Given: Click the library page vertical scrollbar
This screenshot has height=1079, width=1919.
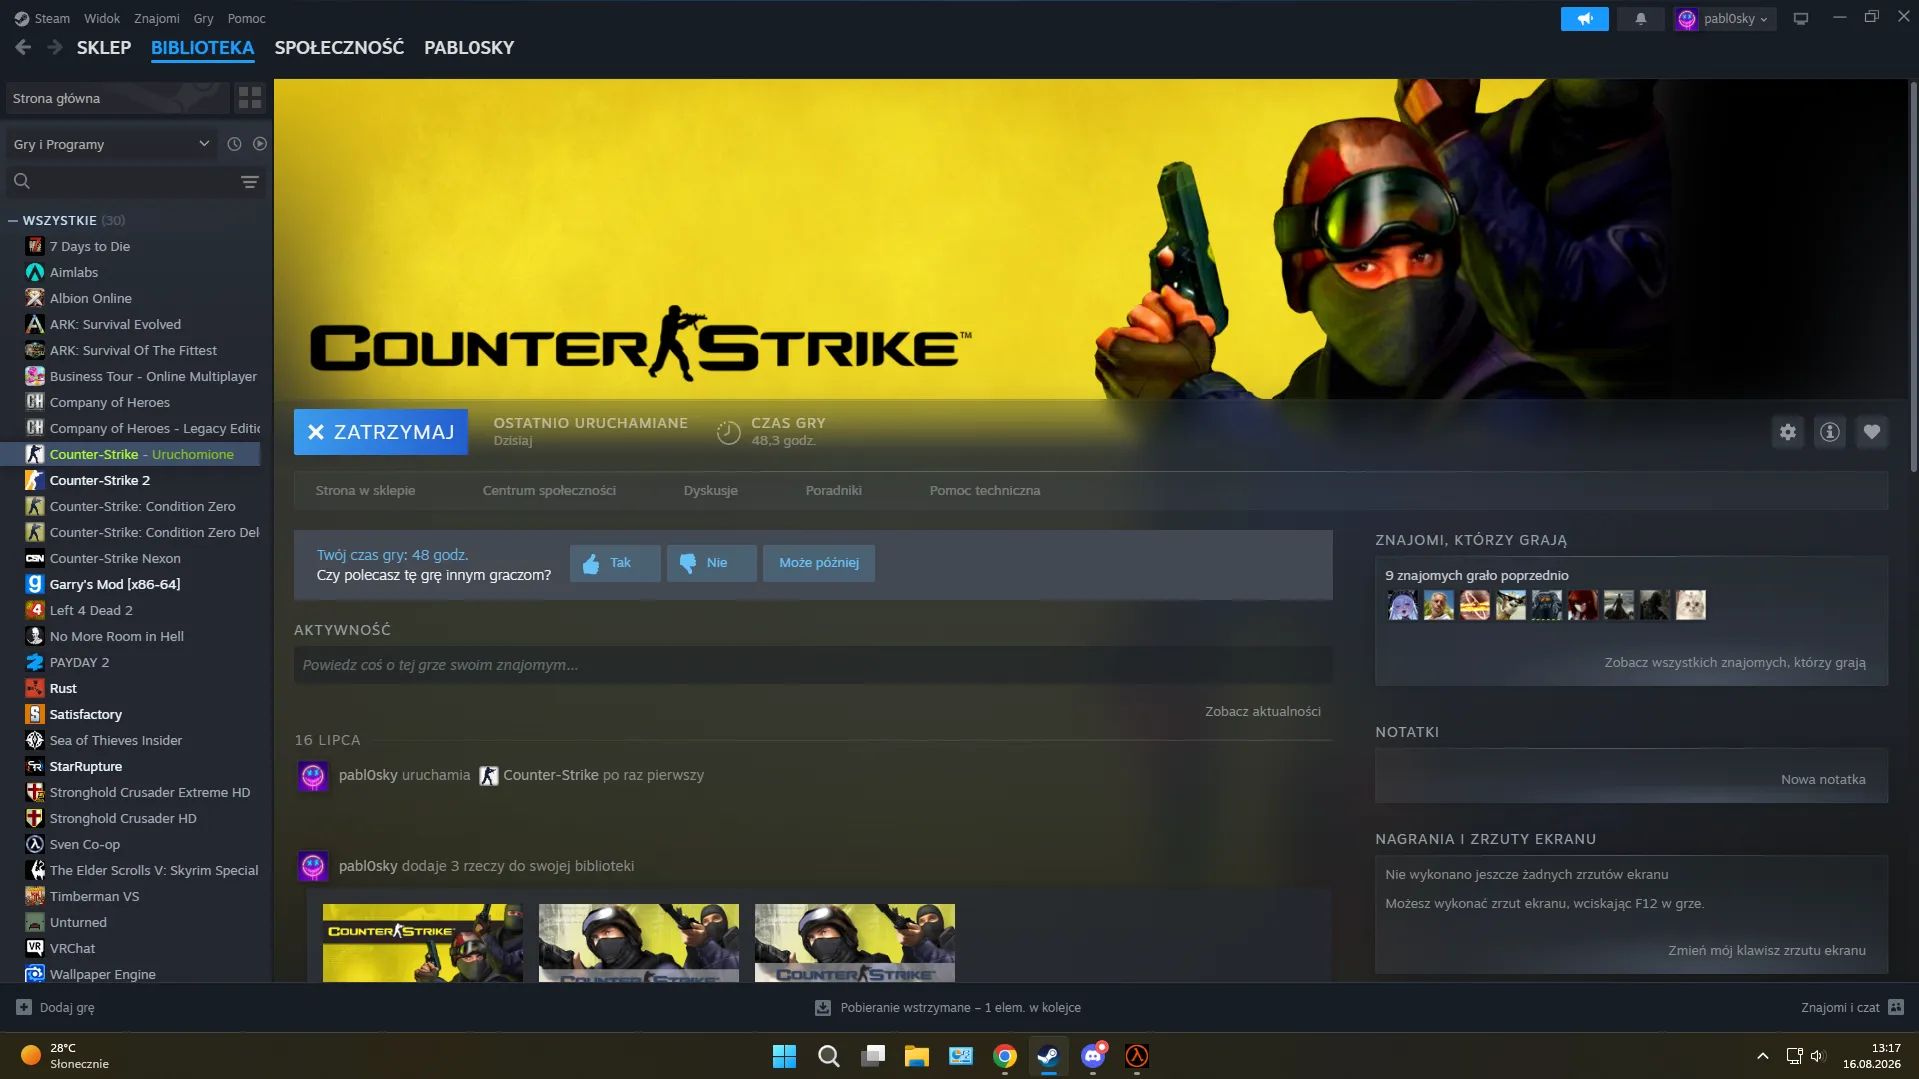Looking at the screenshot, I should [x=1913, y=275].
